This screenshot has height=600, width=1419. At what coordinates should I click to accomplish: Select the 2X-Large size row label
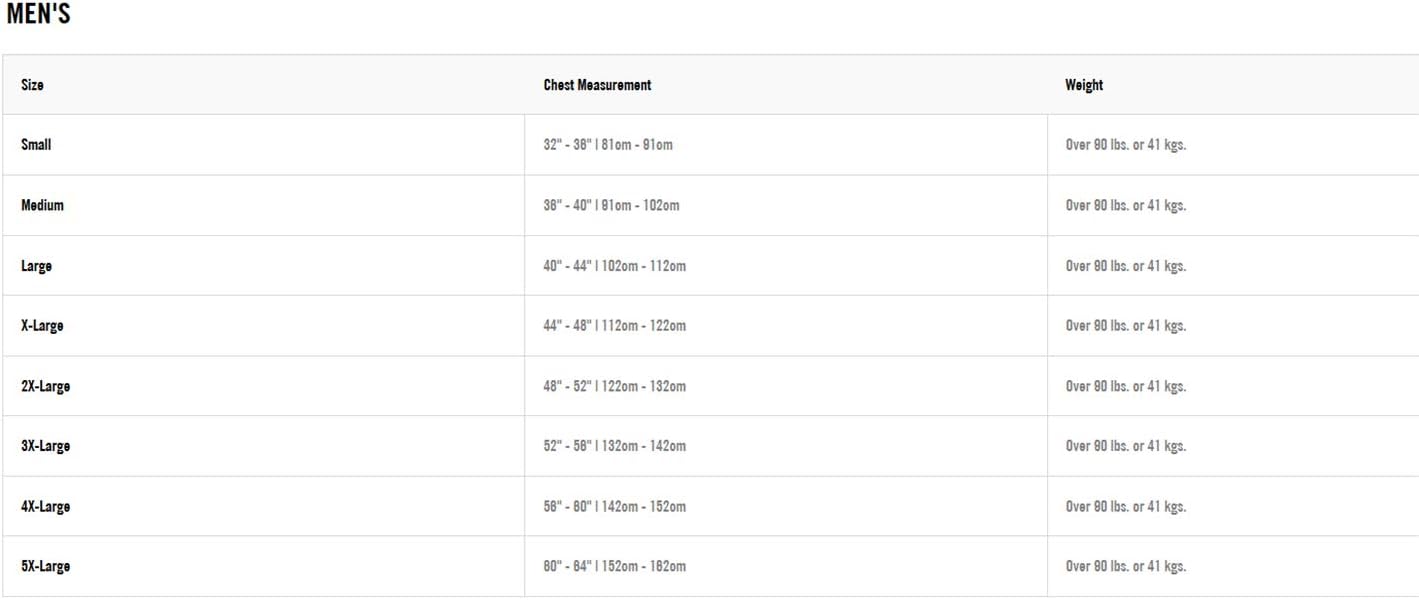point(45,386)
